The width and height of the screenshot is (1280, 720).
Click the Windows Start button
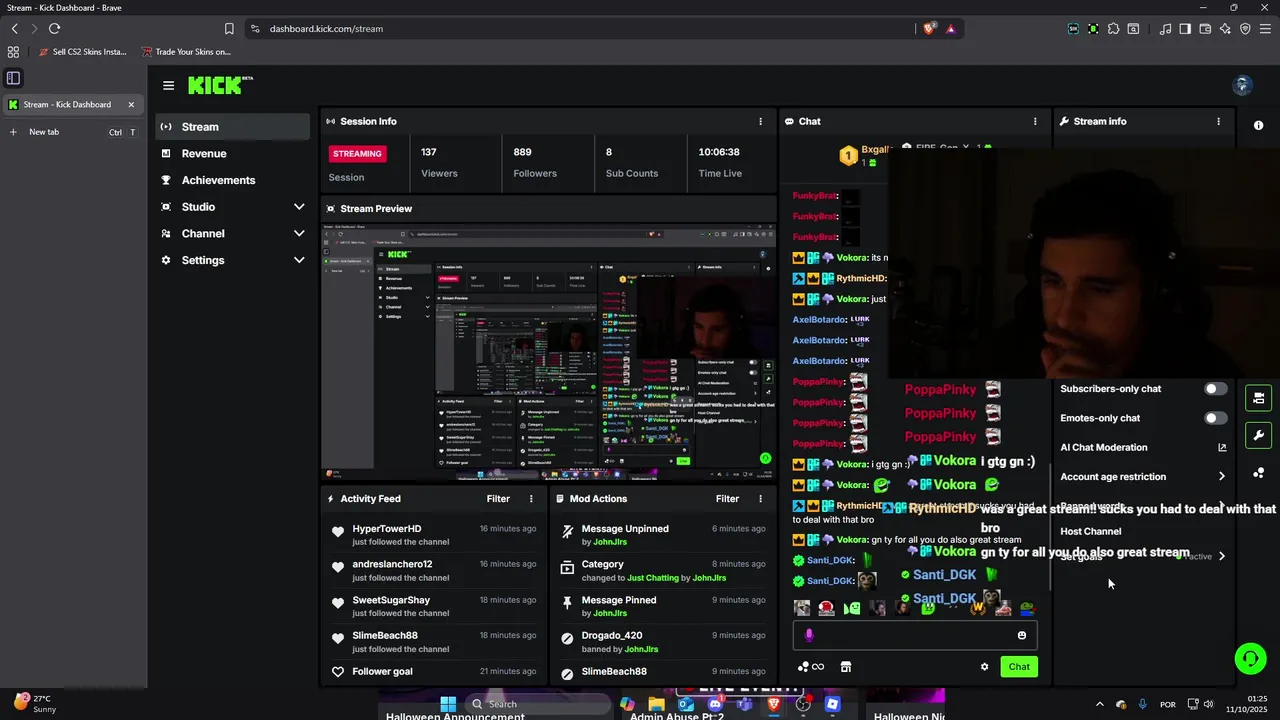point(448,704)
